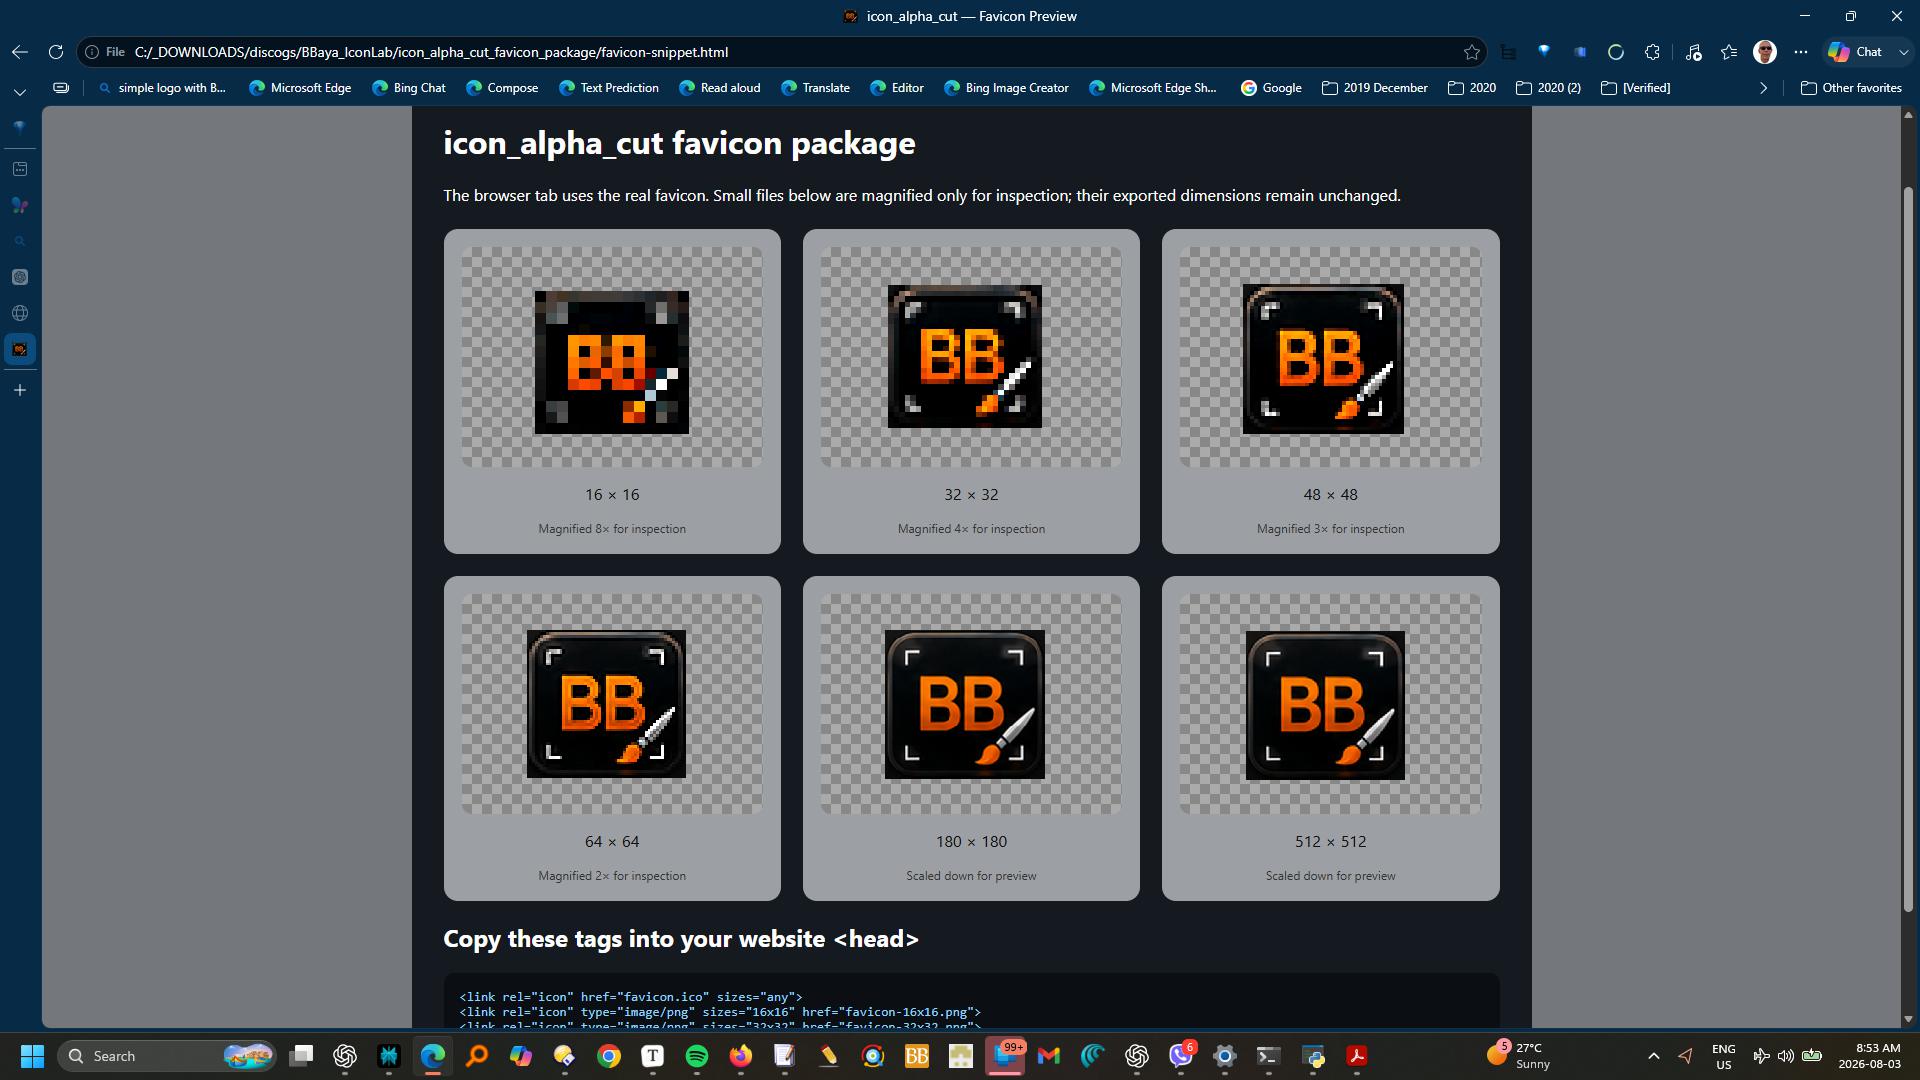
Task: Open the Bing Chat favorite
Action: [409, 88]
